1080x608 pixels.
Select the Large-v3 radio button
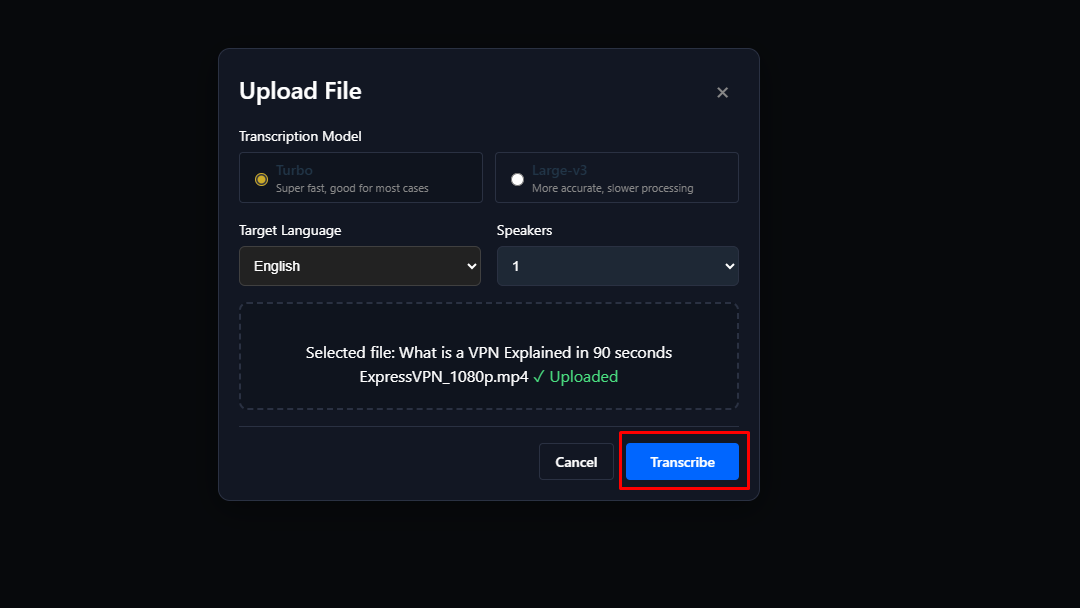pos(517,179)
